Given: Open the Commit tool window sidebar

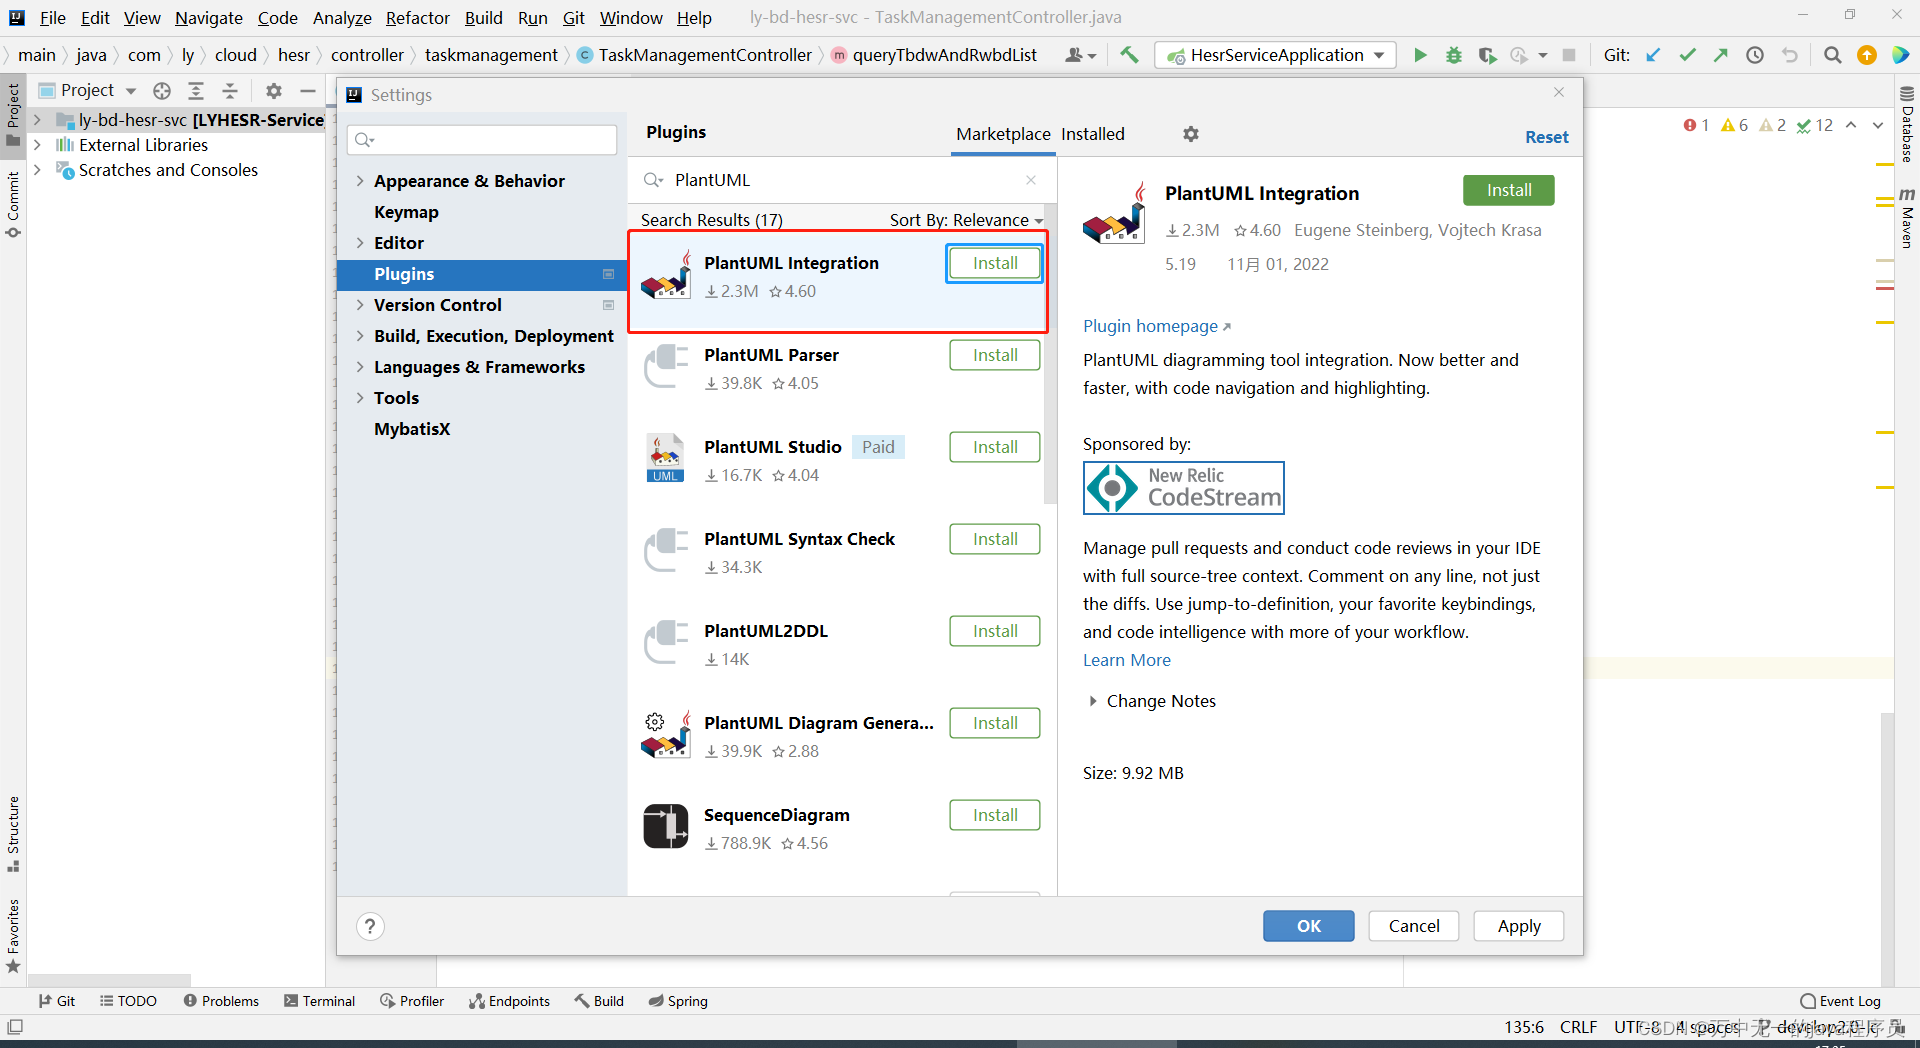Looking at the screenshot, I should point(13,205).
